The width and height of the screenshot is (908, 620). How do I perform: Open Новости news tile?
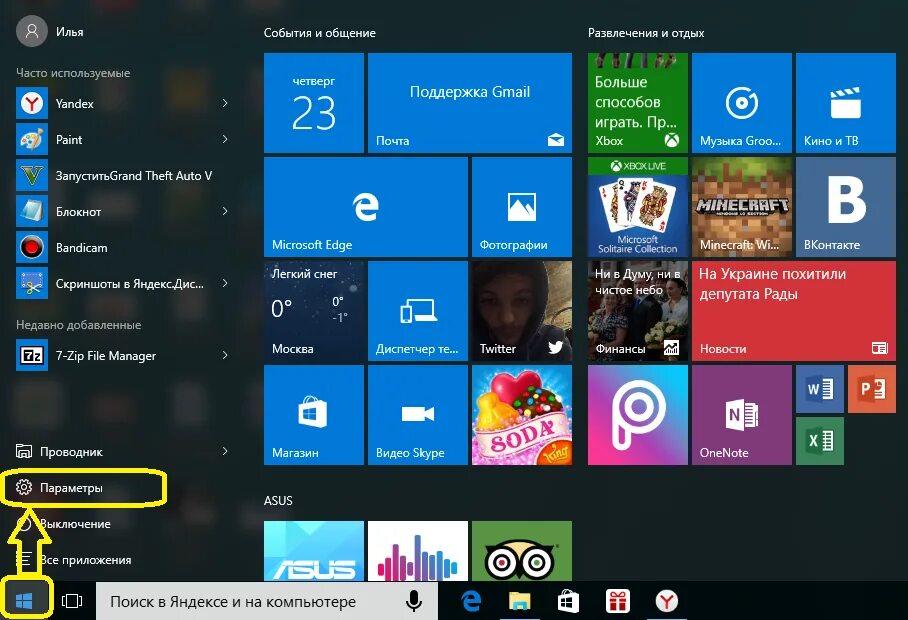(794, 311)
